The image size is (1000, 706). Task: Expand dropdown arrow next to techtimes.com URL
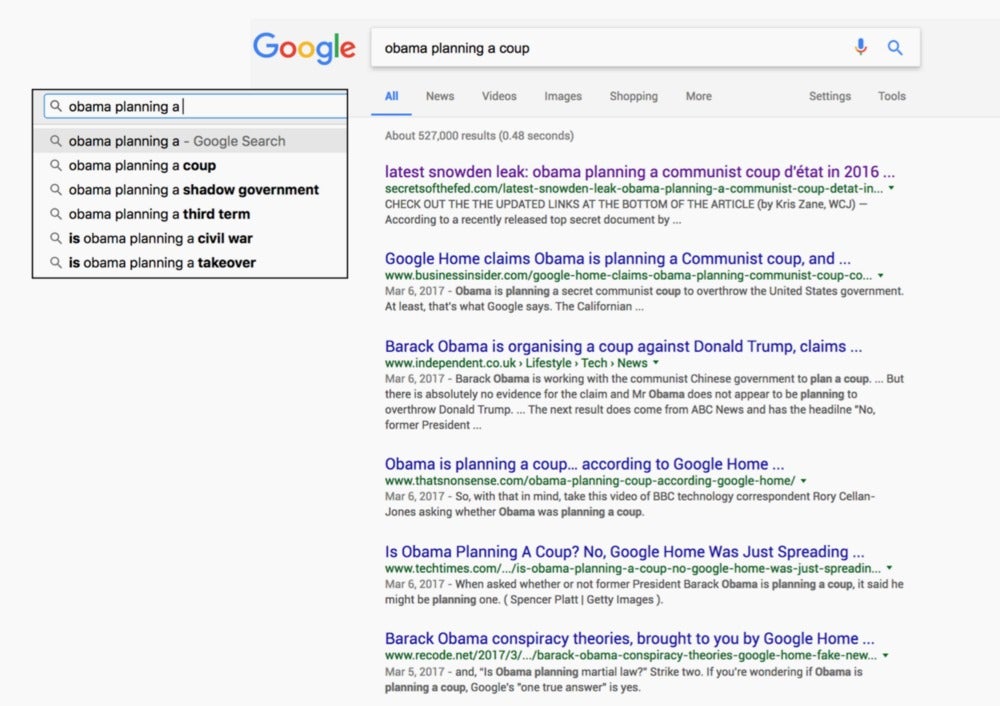point(889,568)
